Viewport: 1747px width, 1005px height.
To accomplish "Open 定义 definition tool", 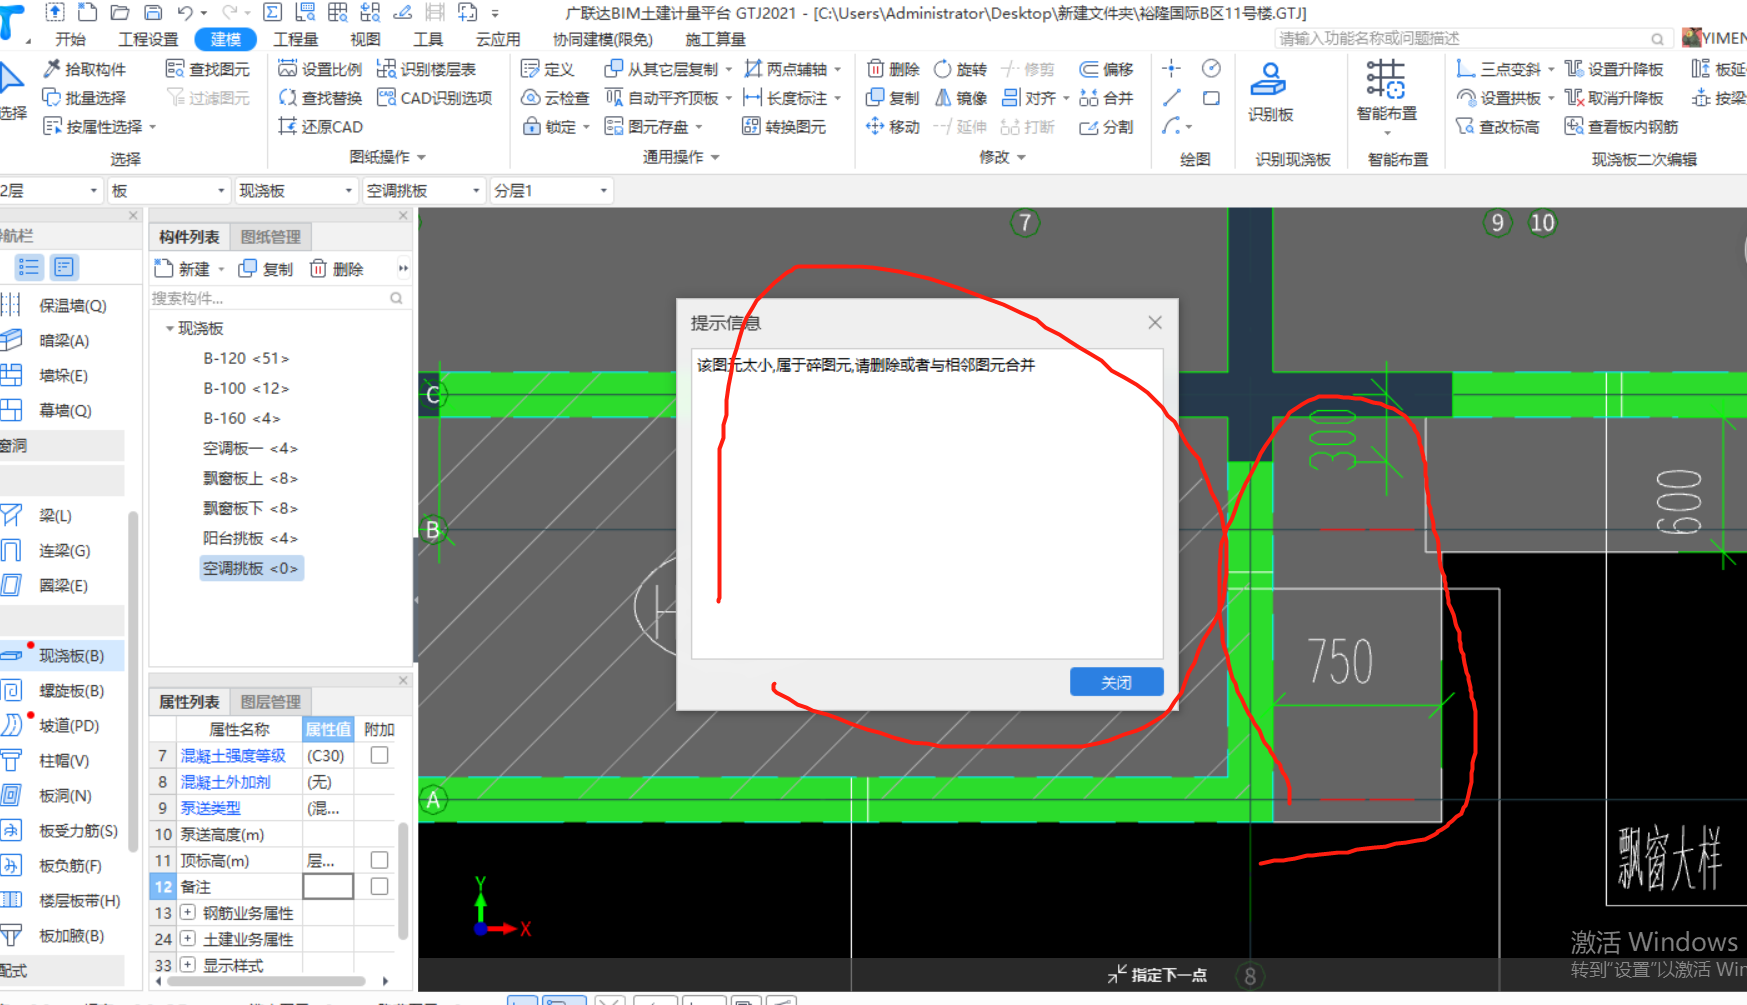I will (x=547, y=69).
